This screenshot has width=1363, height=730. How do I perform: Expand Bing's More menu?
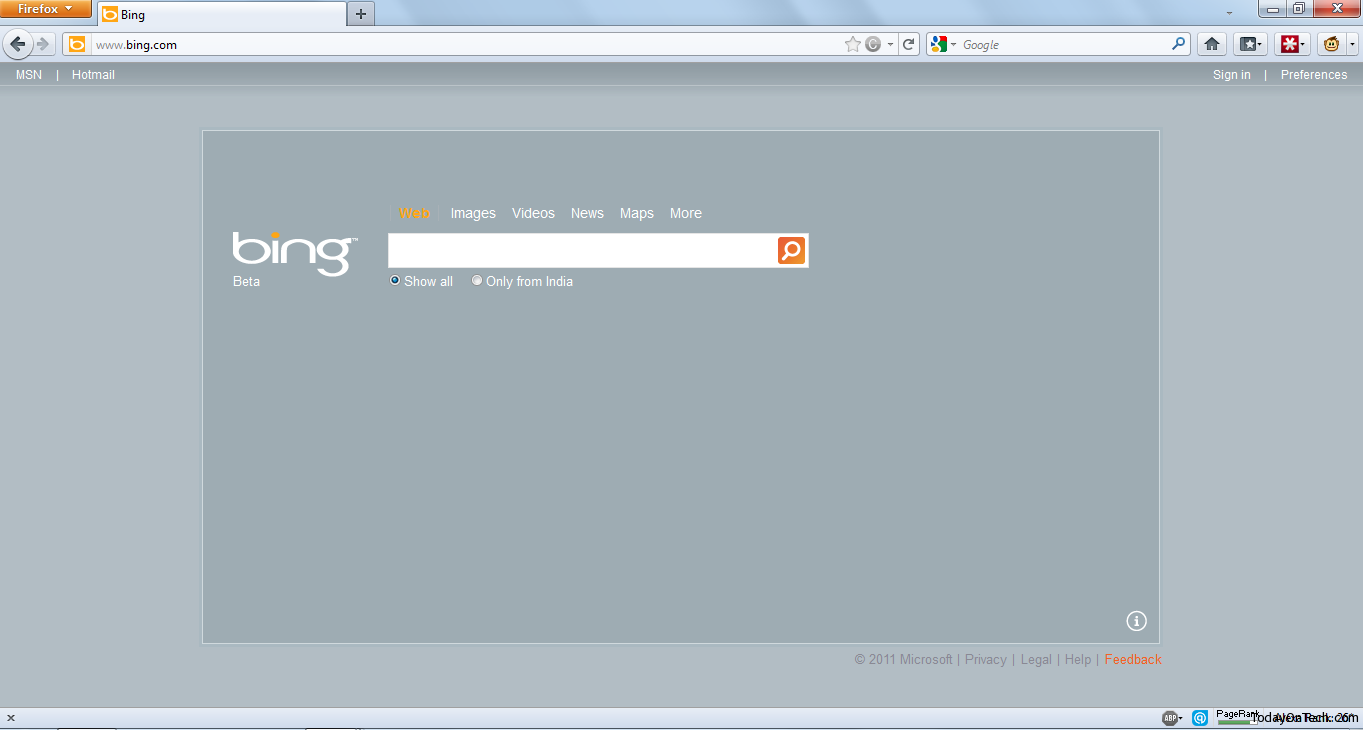click(686, 213)
